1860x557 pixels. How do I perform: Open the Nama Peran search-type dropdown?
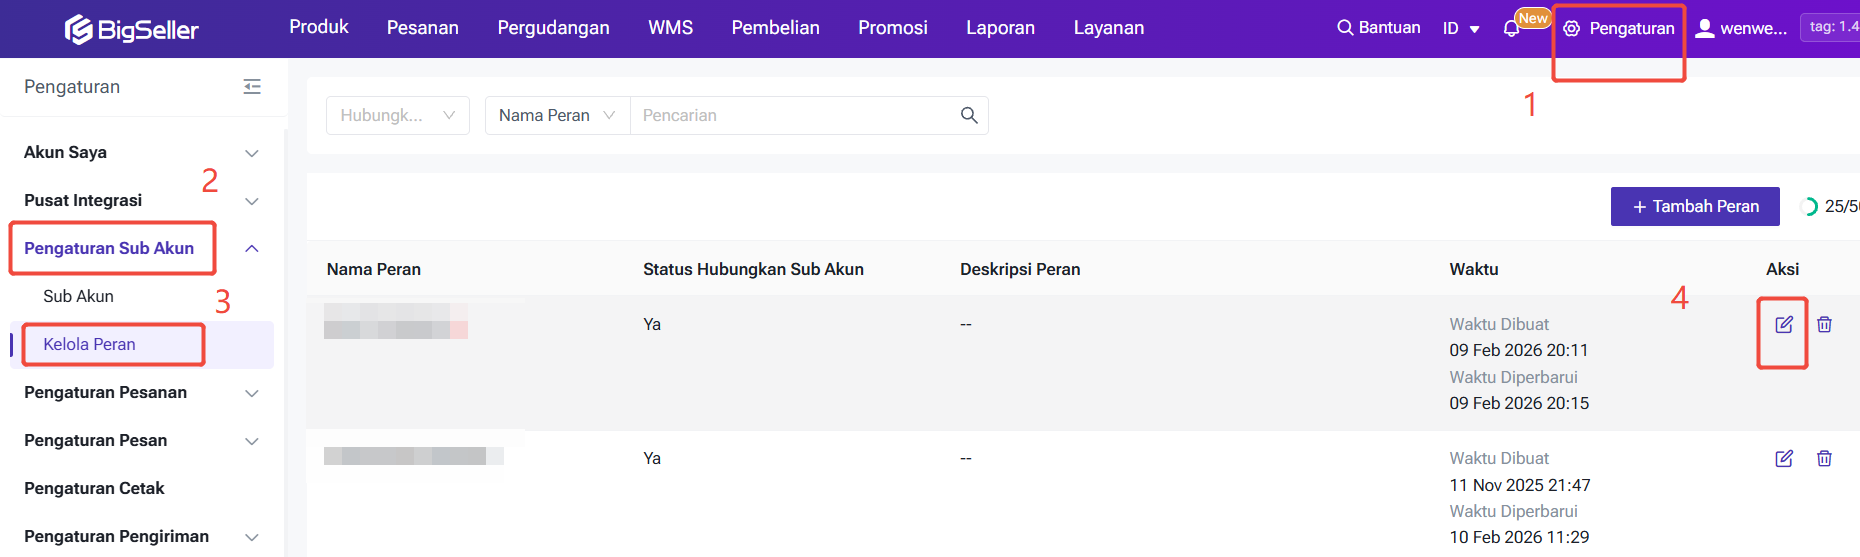tap(557, 115)
